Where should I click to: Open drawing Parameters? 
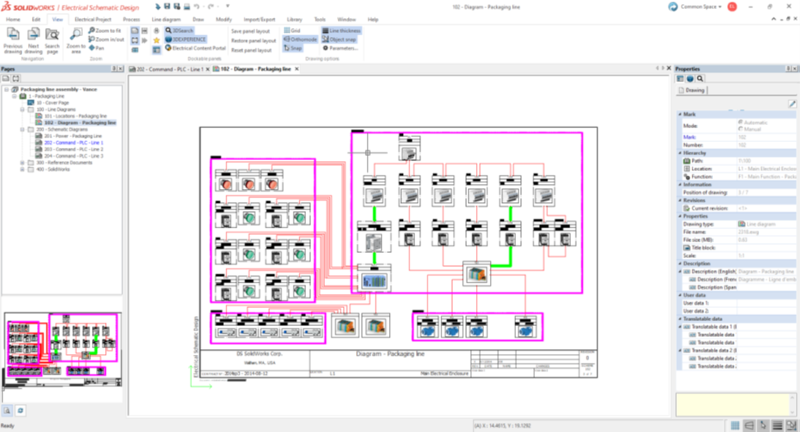point(340,48)
